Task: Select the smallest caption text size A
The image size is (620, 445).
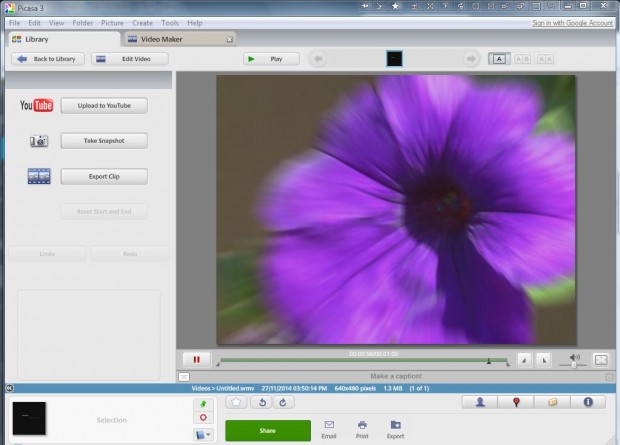Action: pyautogui.click(x=497, y=59)
